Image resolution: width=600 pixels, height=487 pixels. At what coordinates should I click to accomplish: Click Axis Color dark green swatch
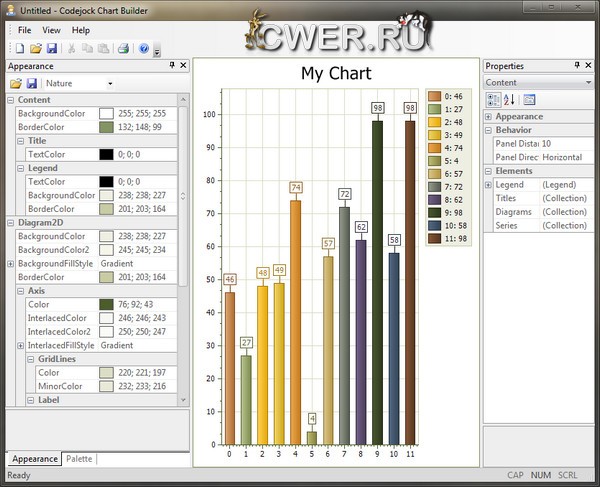tap(106, 305)
